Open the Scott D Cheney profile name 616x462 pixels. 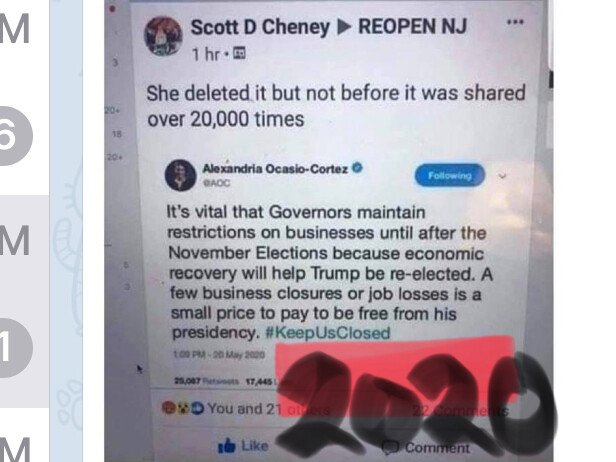click(260, 27)
